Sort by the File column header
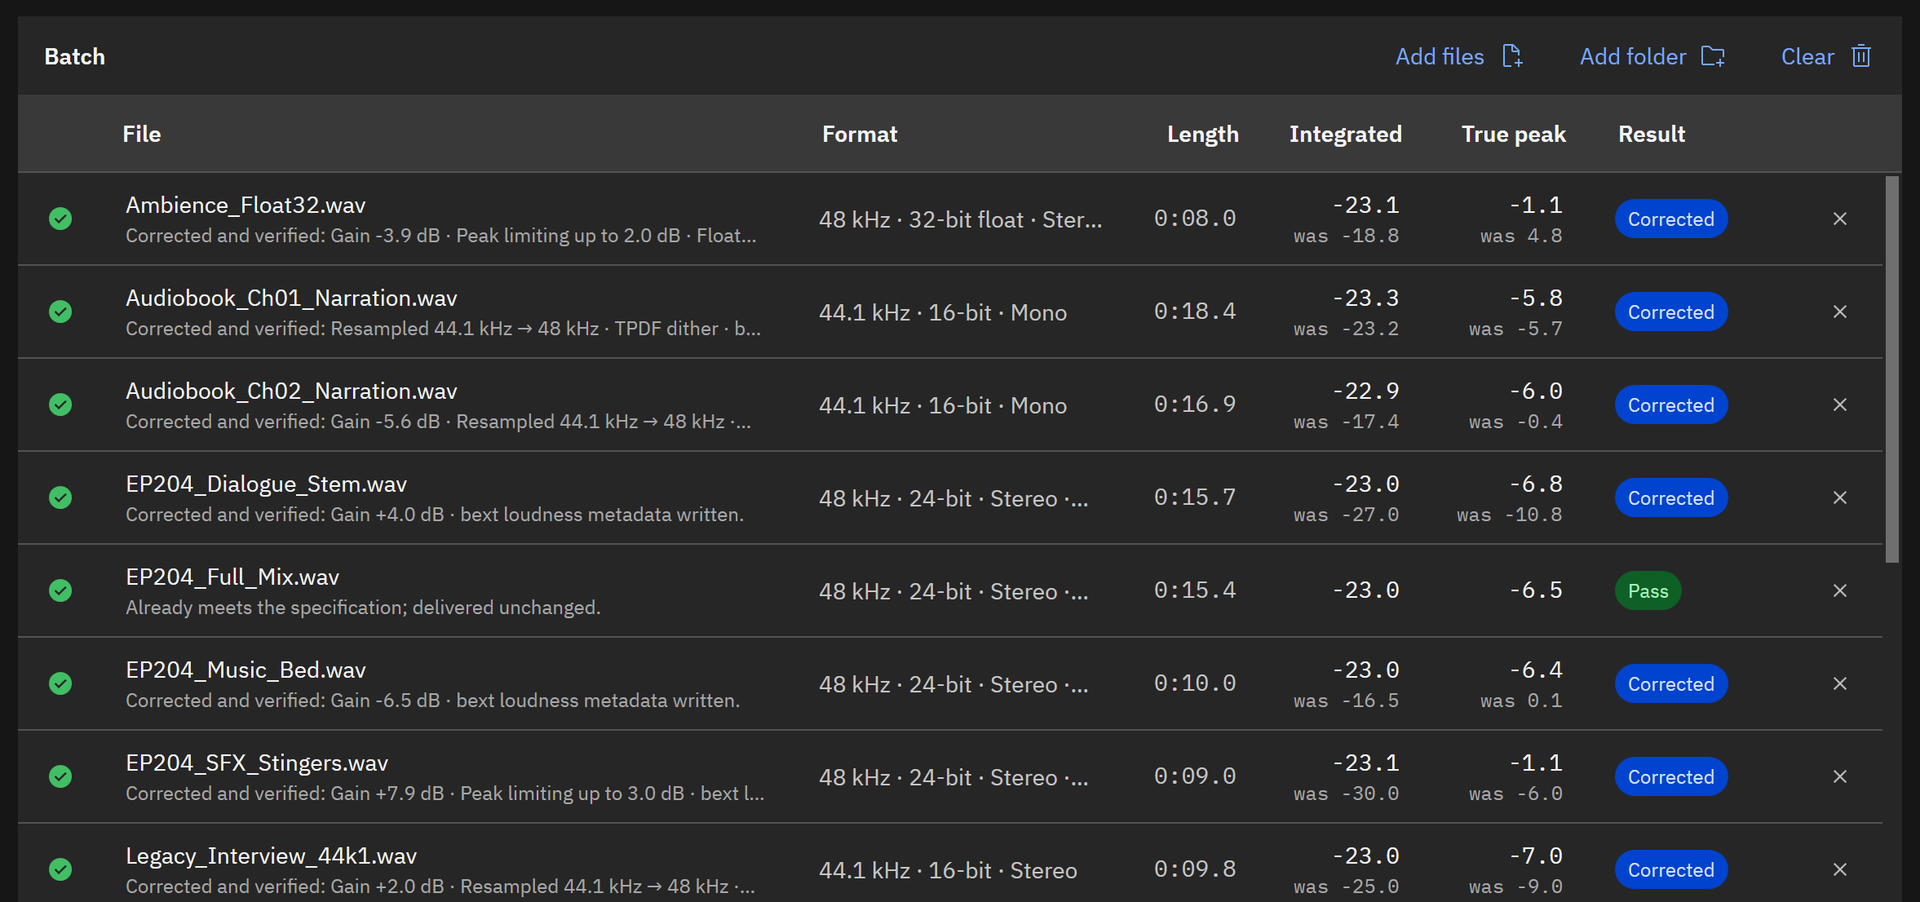The width and height of the screenshot is (1920, 902). point(142,134)
